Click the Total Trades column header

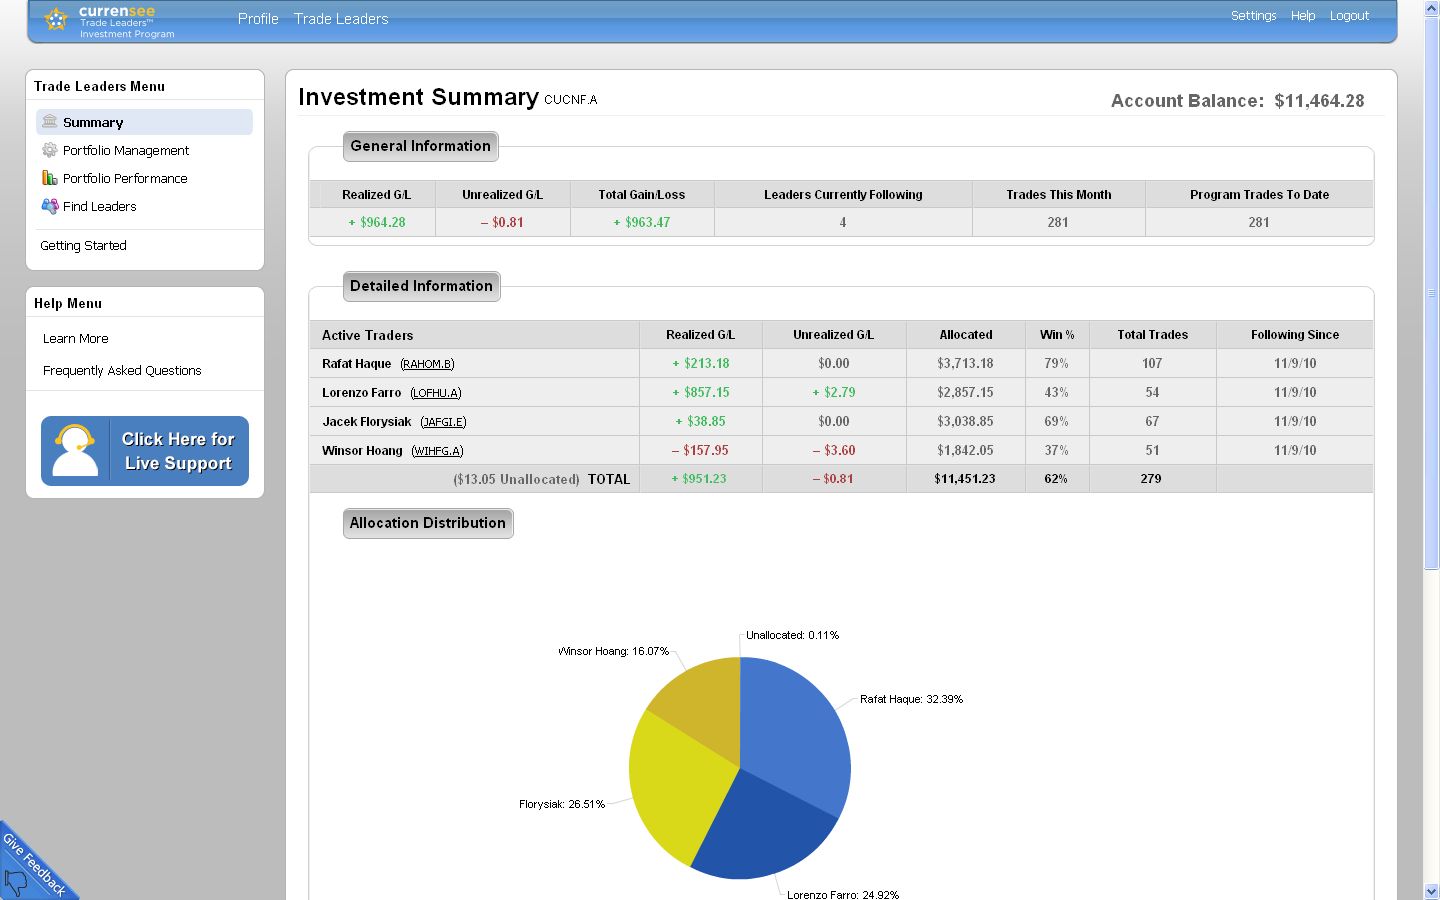click(1152, 335)
